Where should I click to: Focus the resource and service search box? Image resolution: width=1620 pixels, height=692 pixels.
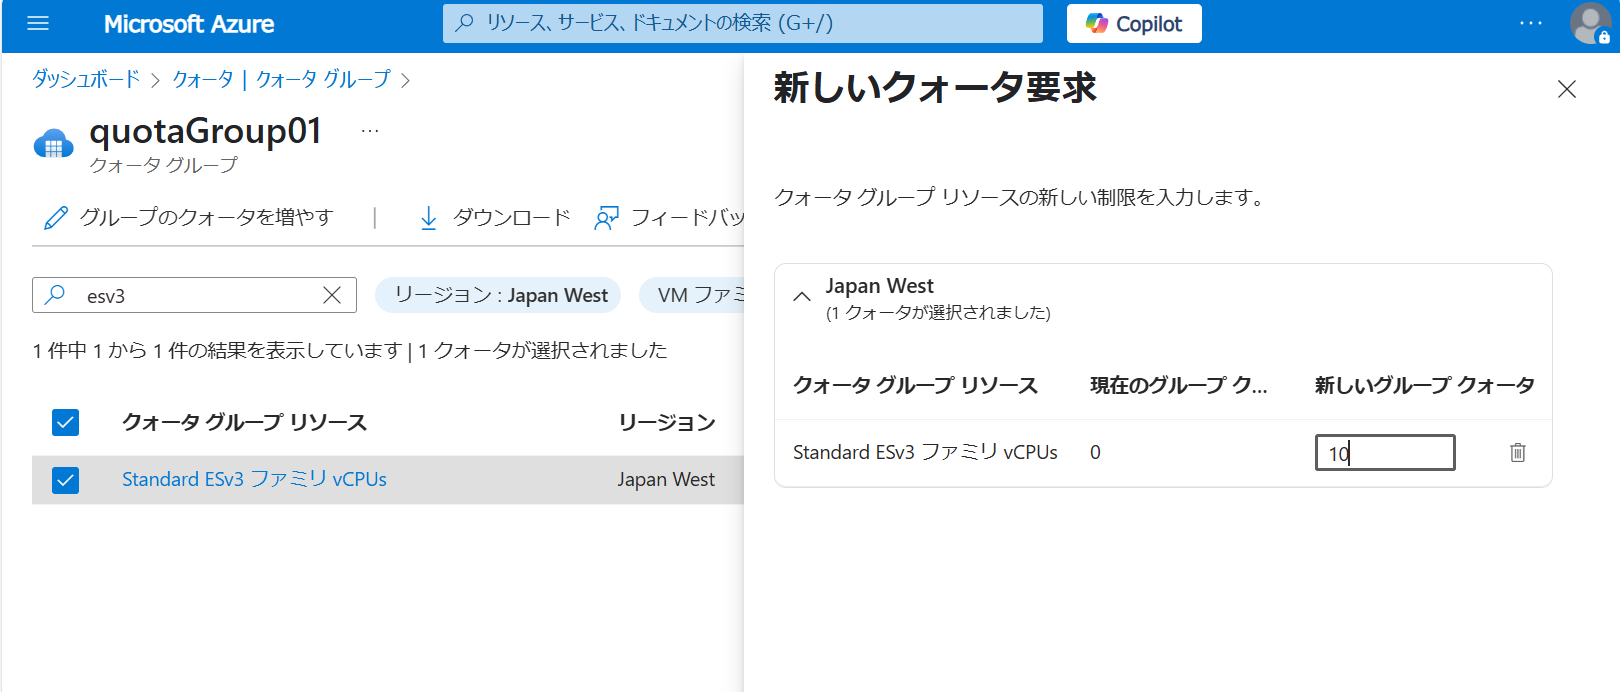(742, 23)
